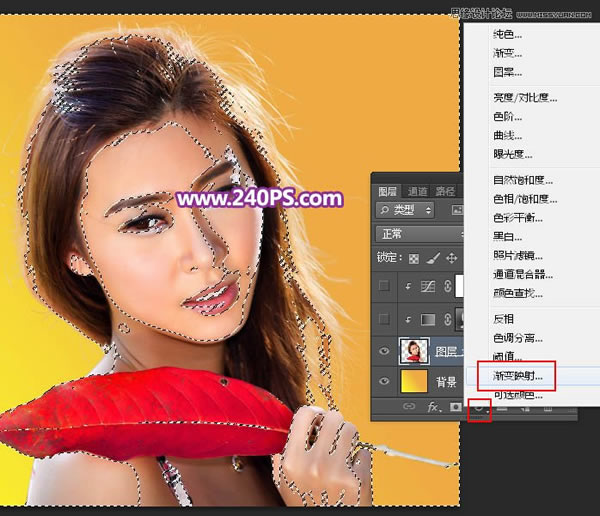
Task: Choose 色相/饱和度 menu item
Action: (525, 199)
